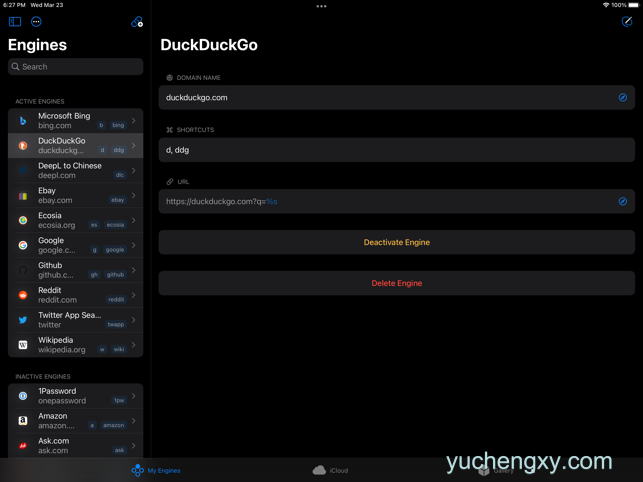Click the duckduckgo.com domain name field

(397, 97)
